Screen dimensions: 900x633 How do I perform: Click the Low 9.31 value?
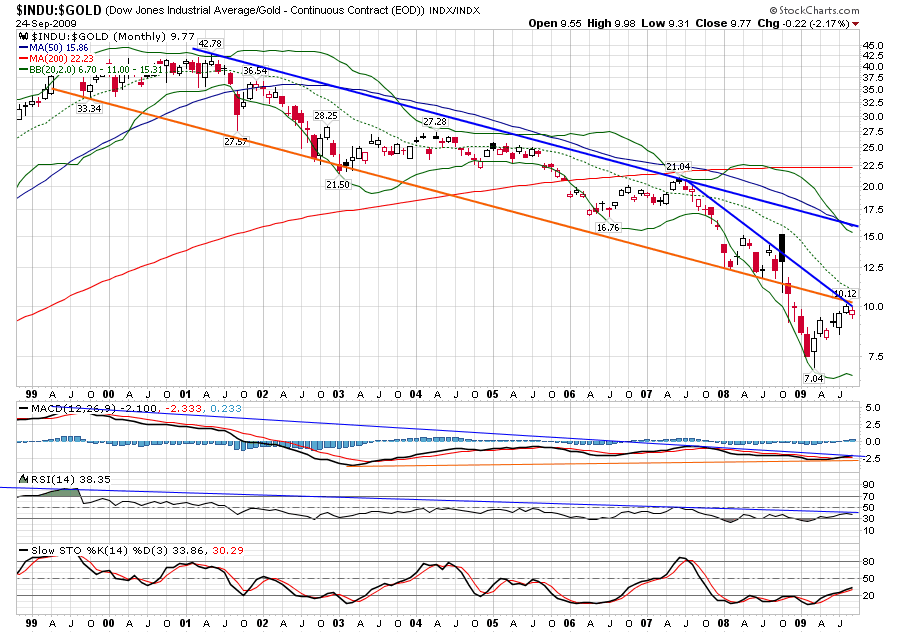[665, 24]
